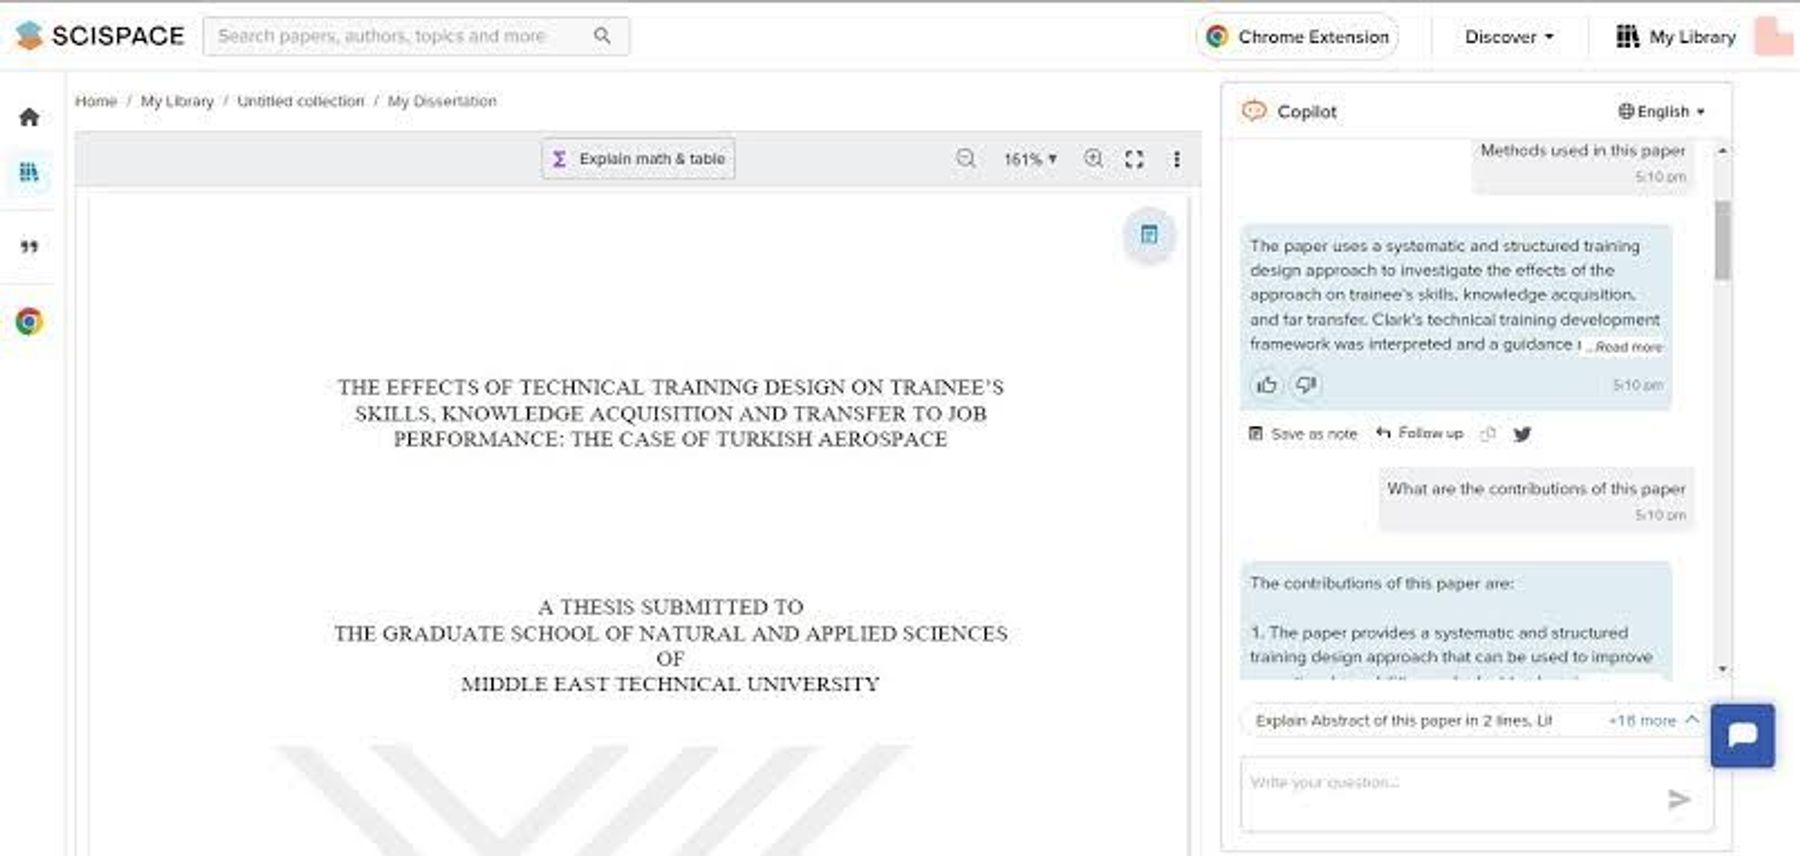Open the SciSpace logo home link
This screenshot has height=856, width=1800.
pyautogui.click(x=100, y=36)
